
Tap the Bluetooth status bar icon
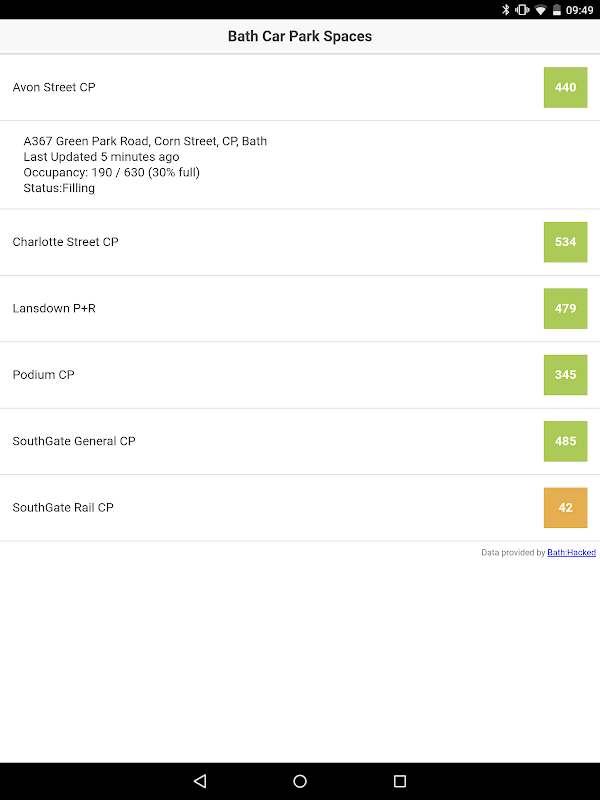click(x=506, y=10)
